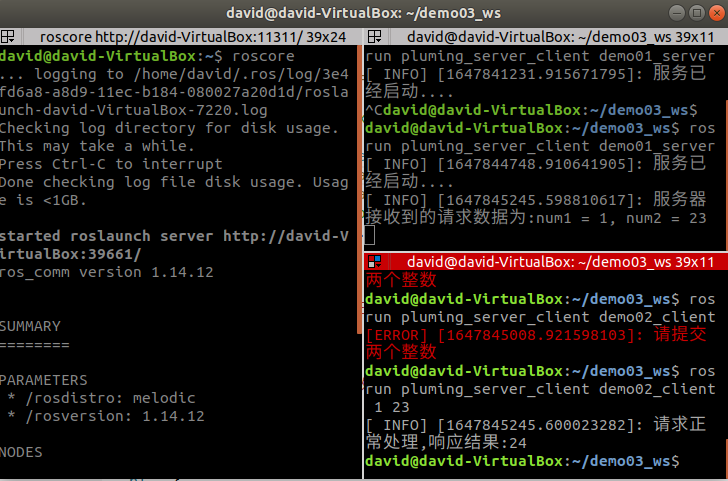Click the INFO timestamp 1647845245.600023282
Viewport: 728px width, 481px height.
pos(537,425)
